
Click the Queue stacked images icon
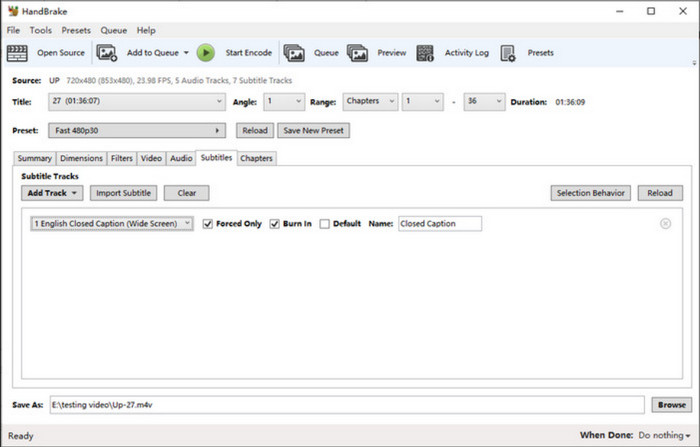point(294,53)
